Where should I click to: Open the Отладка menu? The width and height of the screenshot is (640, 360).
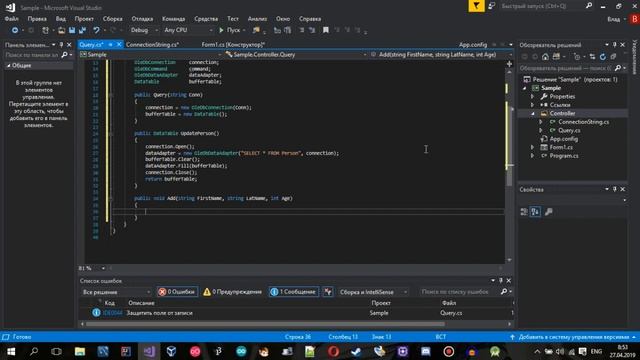pyautogui.click(x=142, y=19)
